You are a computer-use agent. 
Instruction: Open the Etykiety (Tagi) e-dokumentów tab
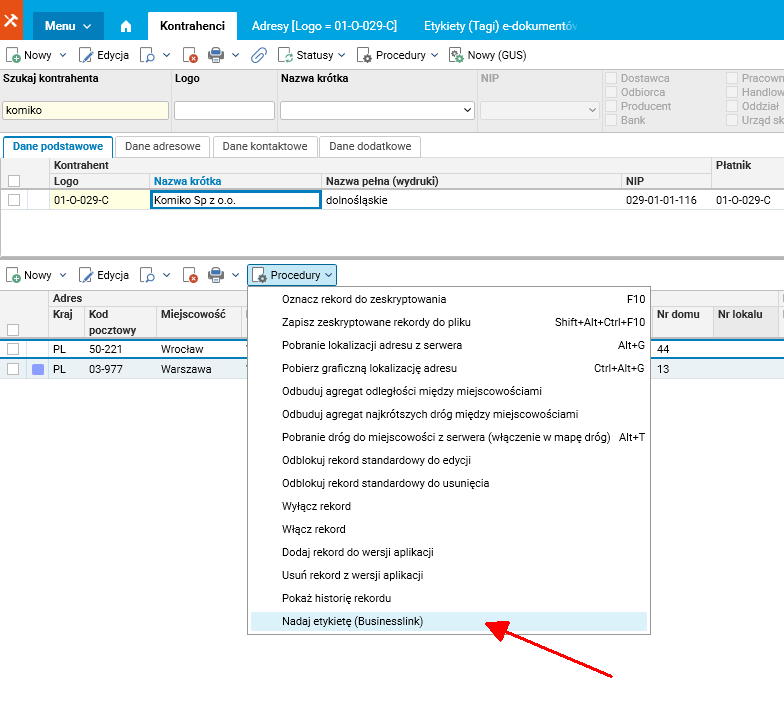(x=500, y=26)
